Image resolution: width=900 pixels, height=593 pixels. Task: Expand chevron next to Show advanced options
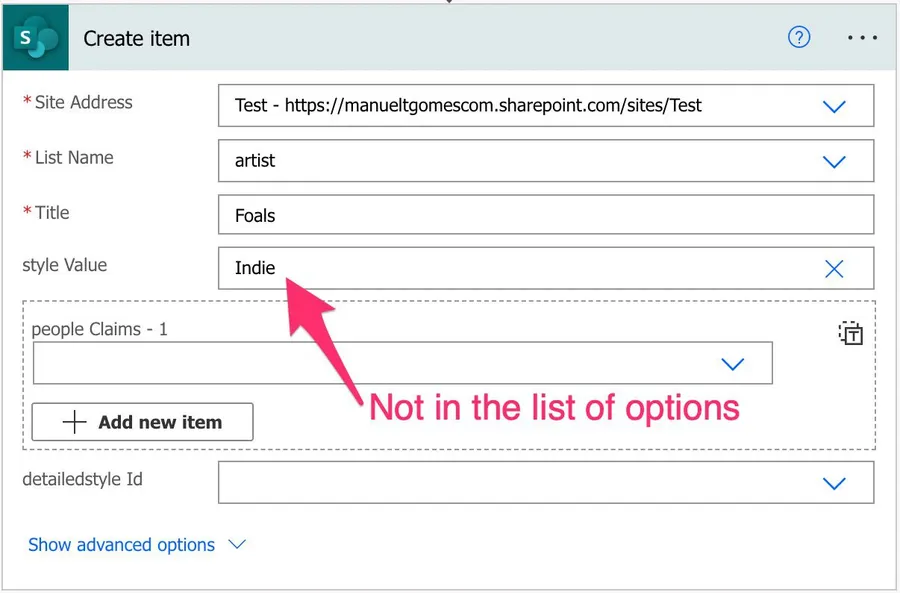tap(237, 545)
